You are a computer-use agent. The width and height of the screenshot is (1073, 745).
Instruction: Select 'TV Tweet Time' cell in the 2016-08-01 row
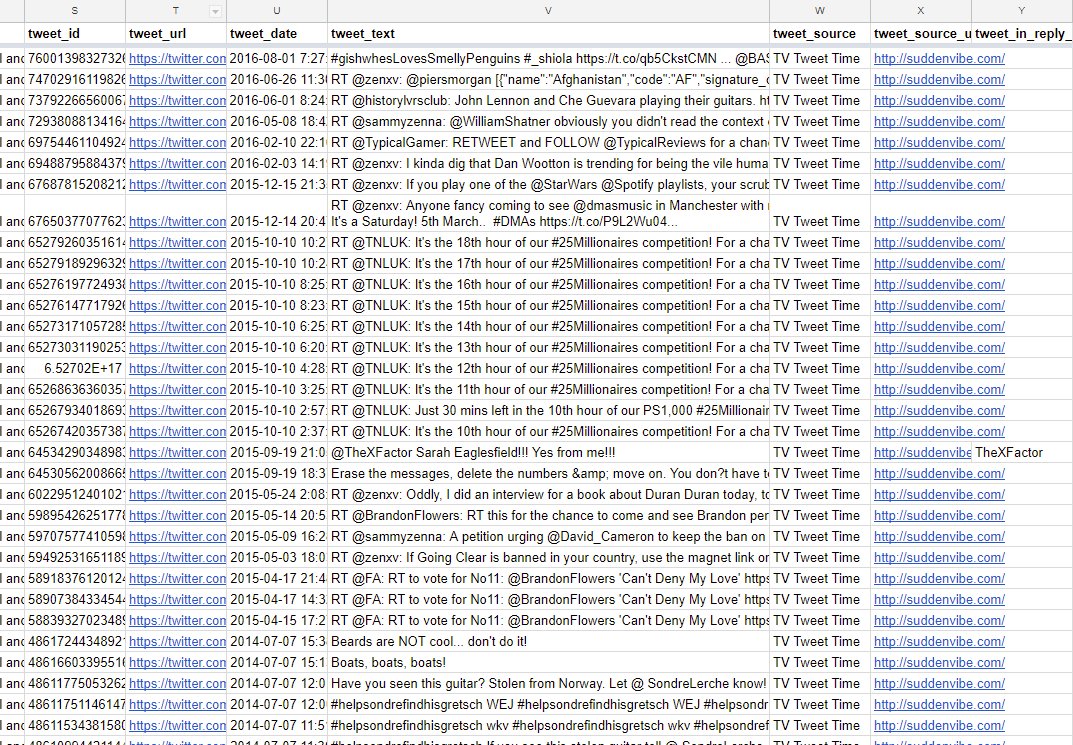(819, 59)
